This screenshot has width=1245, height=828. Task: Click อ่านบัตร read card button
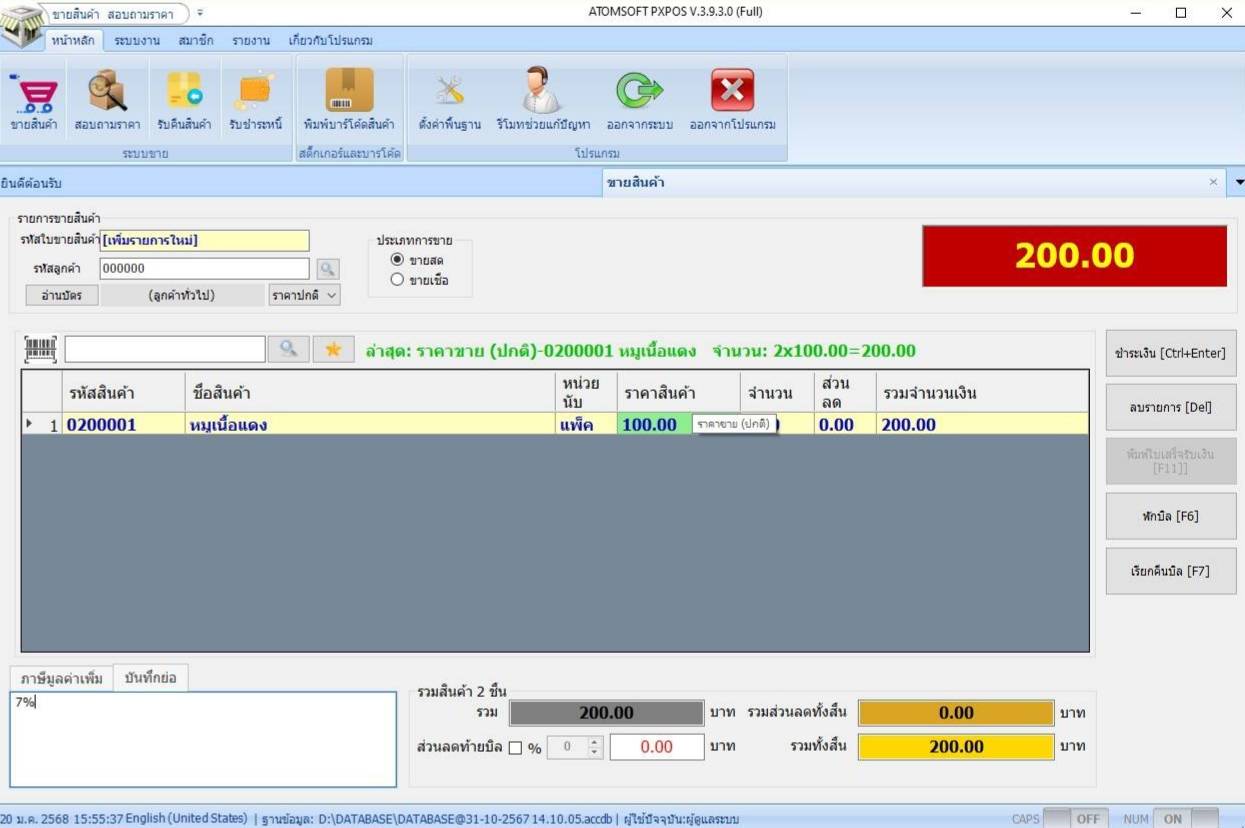tap(62, 295)
